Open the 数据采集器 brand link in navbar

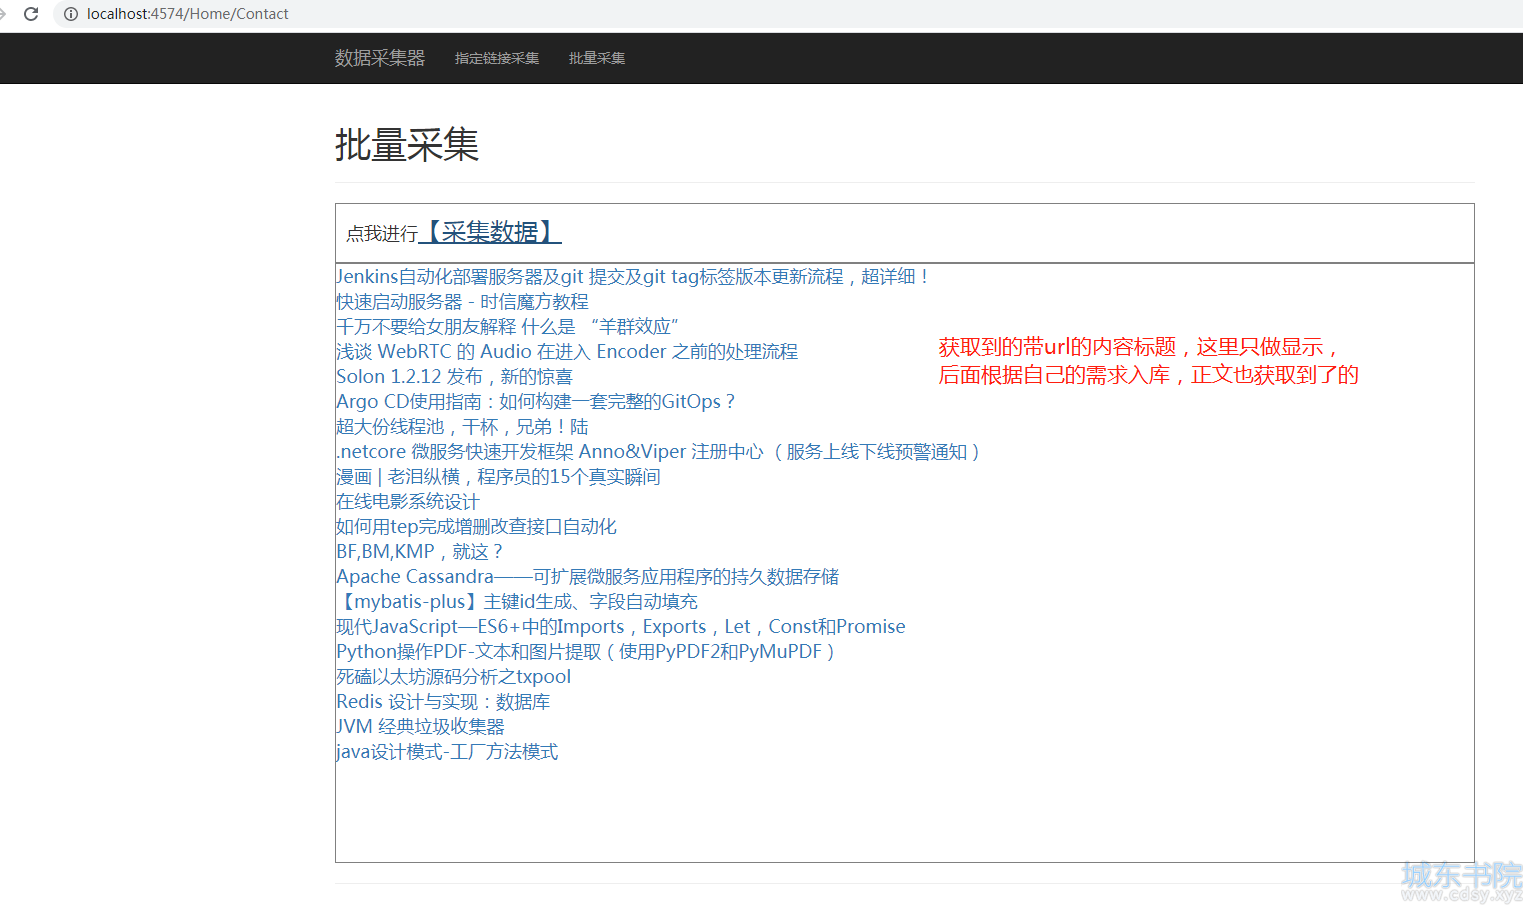click(380, 58)
